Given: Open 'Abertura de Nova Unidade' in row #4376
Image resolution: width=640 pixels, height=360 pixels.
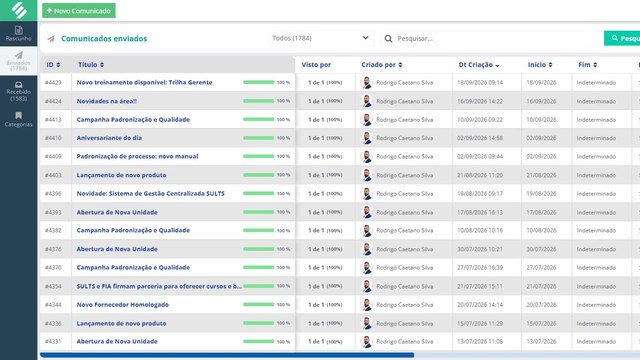Looking at the screenshot, I should [117, 249].
